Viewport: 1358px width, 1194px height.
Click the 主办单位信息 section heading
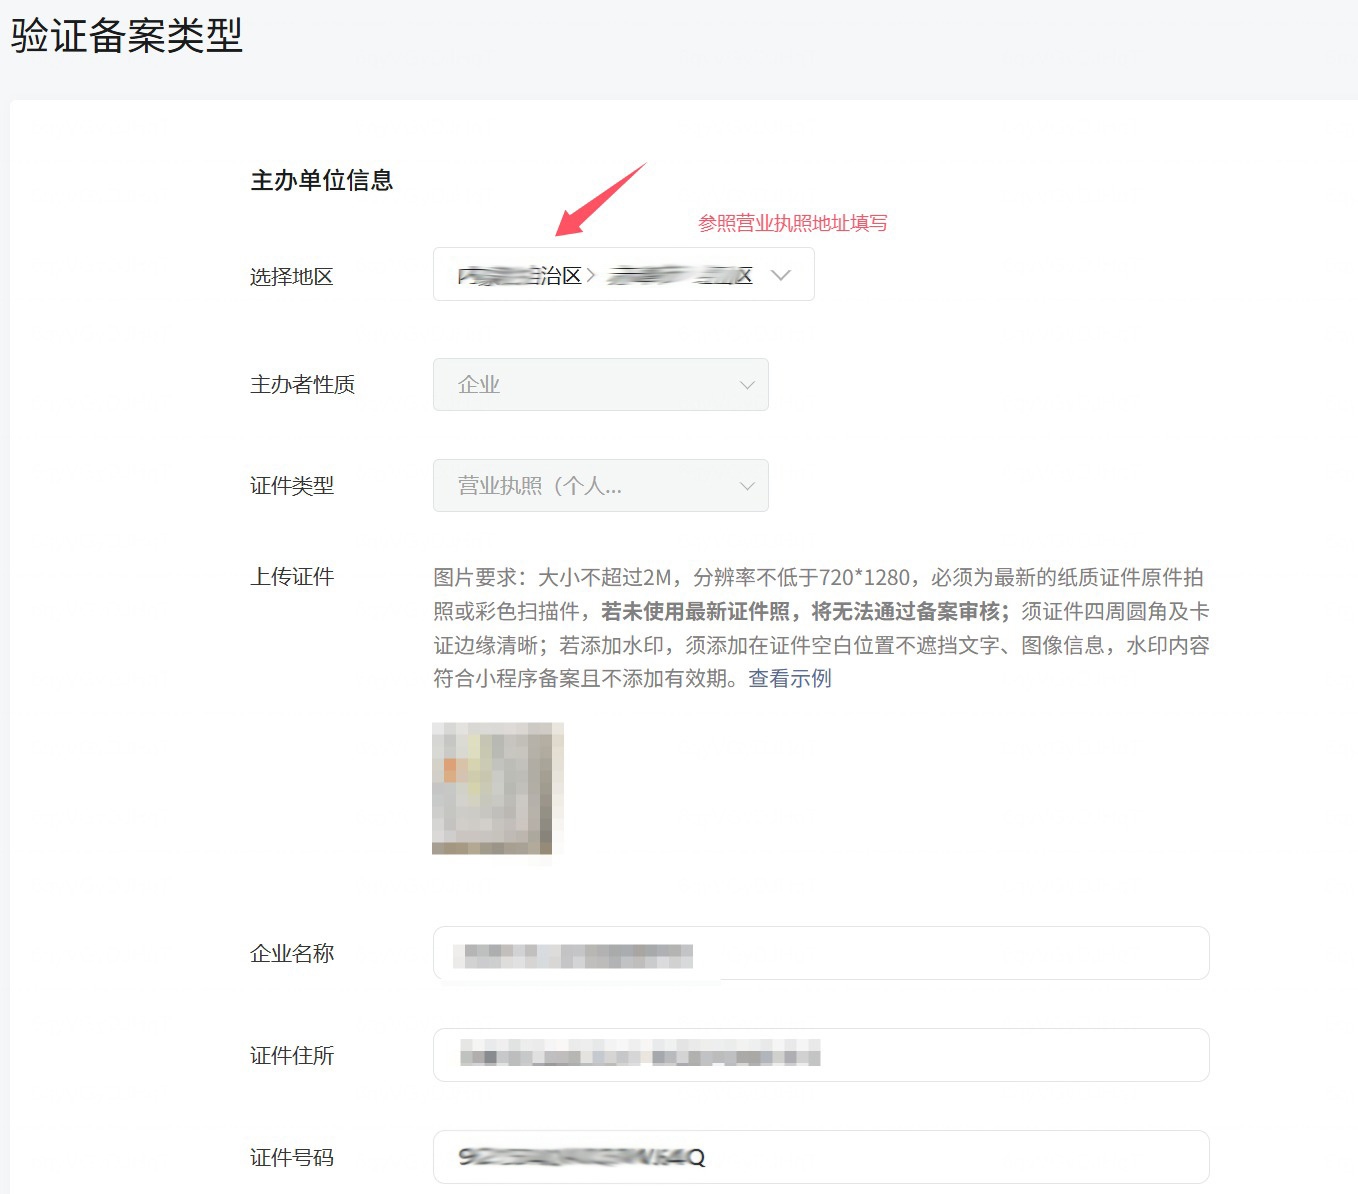pos(321,181)
